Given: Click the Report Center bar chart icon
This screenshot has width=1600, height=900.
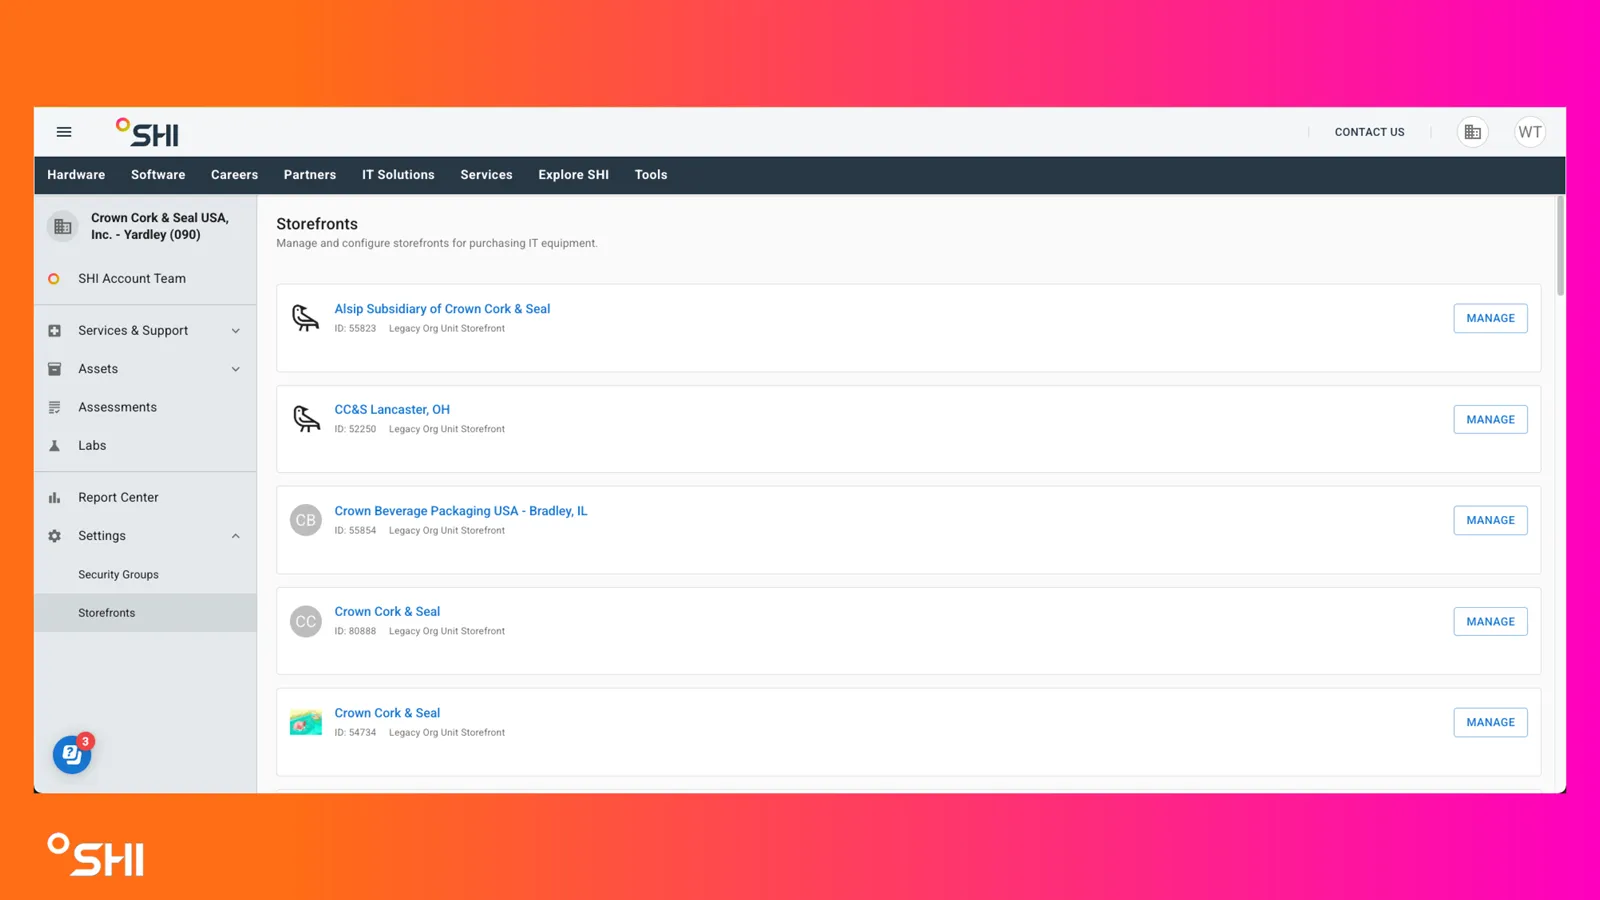Looking at the screenshot, I should [x=54, y=497].
